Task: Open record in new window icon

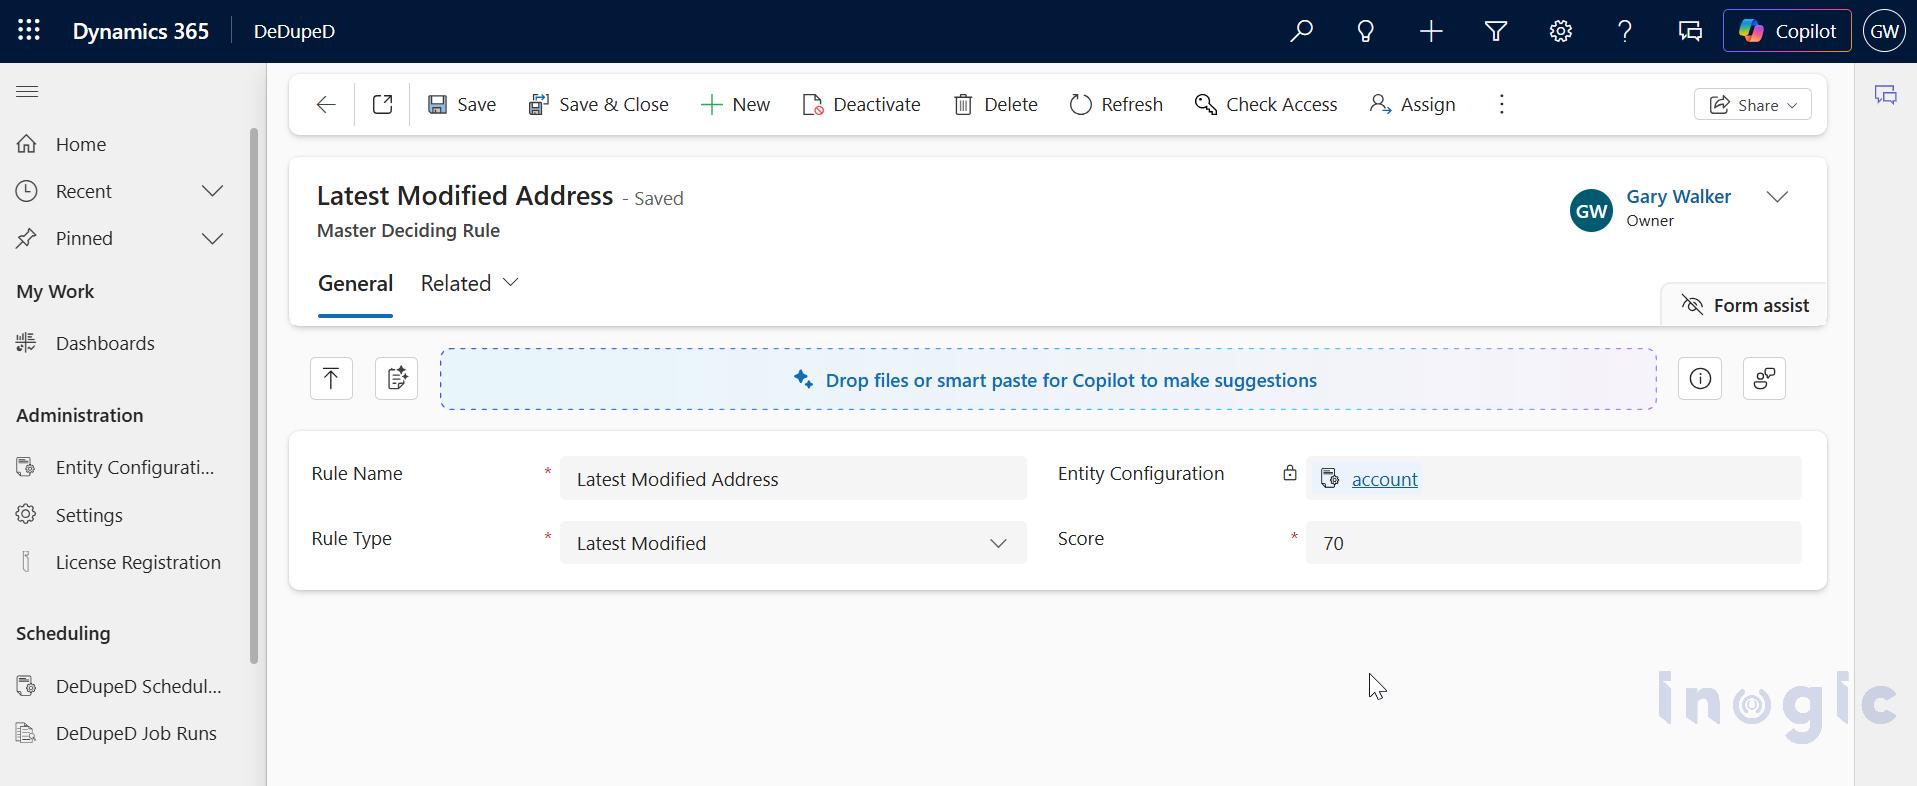Action: pyautogui.click(x=382, y=104)
